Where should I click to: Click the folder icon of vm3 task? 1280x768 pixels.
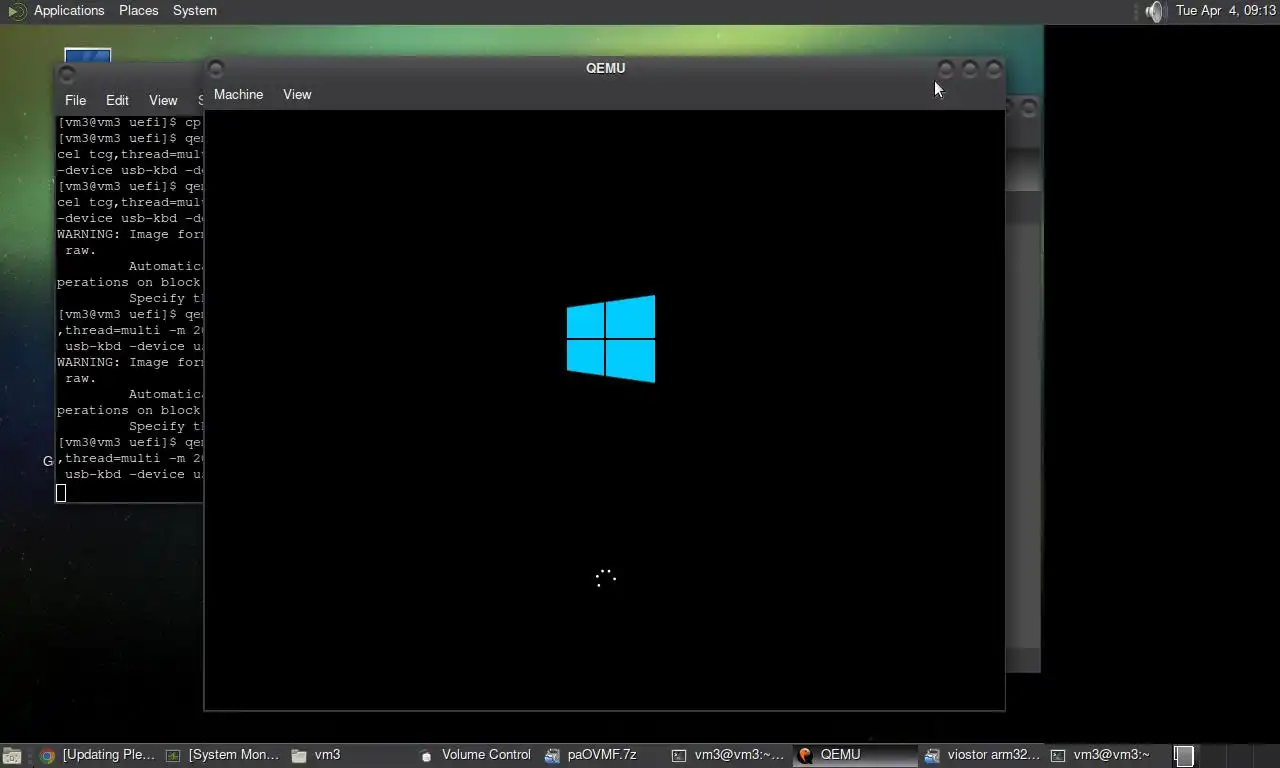click(x=299, y=756)
